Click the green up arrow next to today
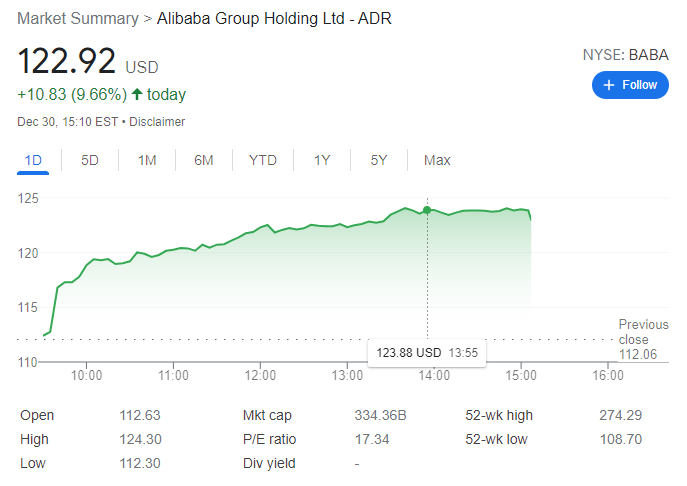The image size is (687, 486). tap(137, 95)
